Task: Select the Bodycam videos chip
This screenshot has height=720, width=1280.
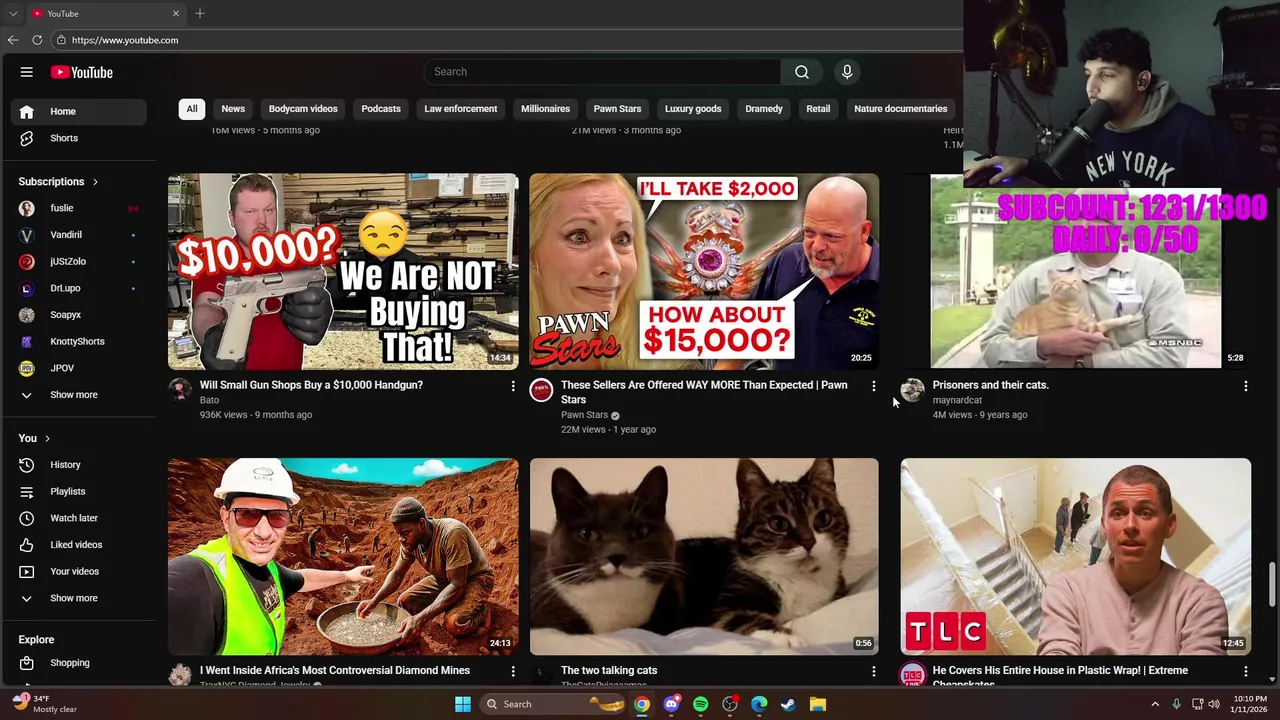Action: (303, 109)
